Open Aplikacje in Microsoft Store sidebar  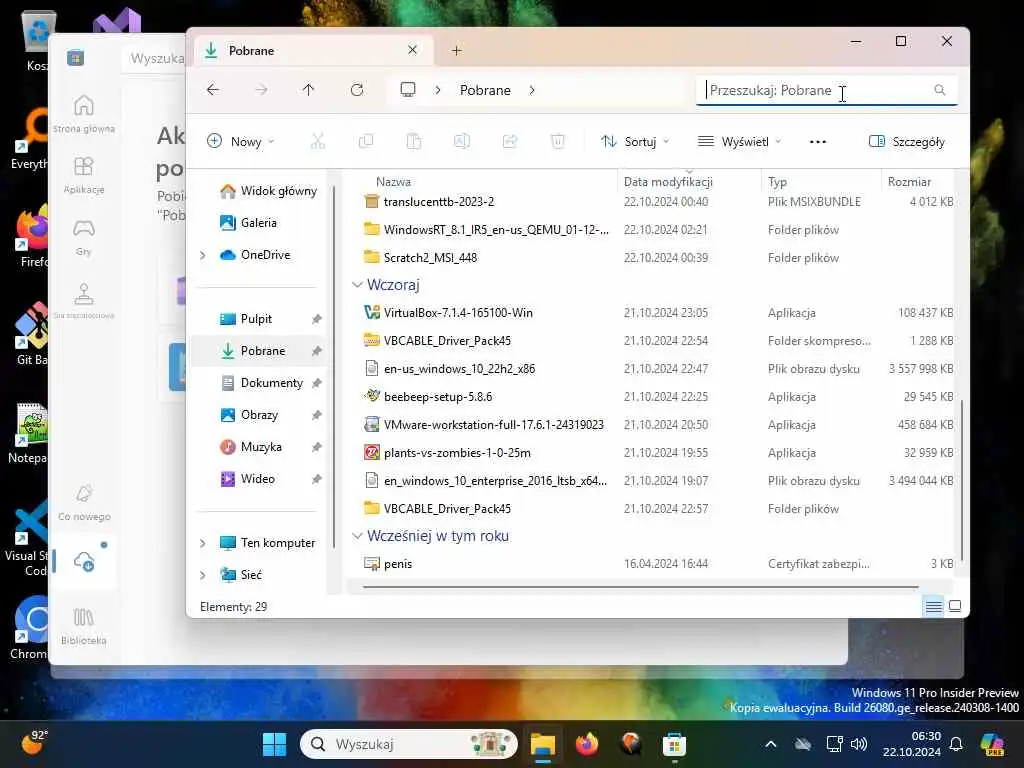pos(84,175)
